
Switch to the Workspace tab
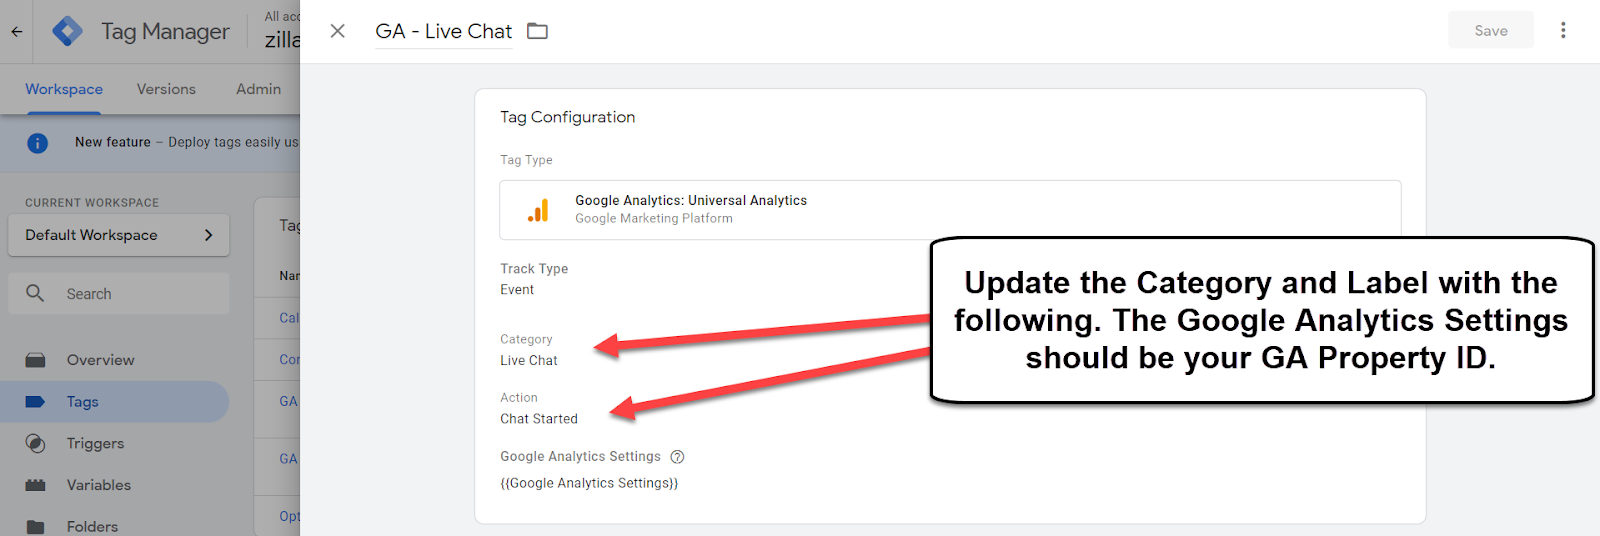coord(64,89)
